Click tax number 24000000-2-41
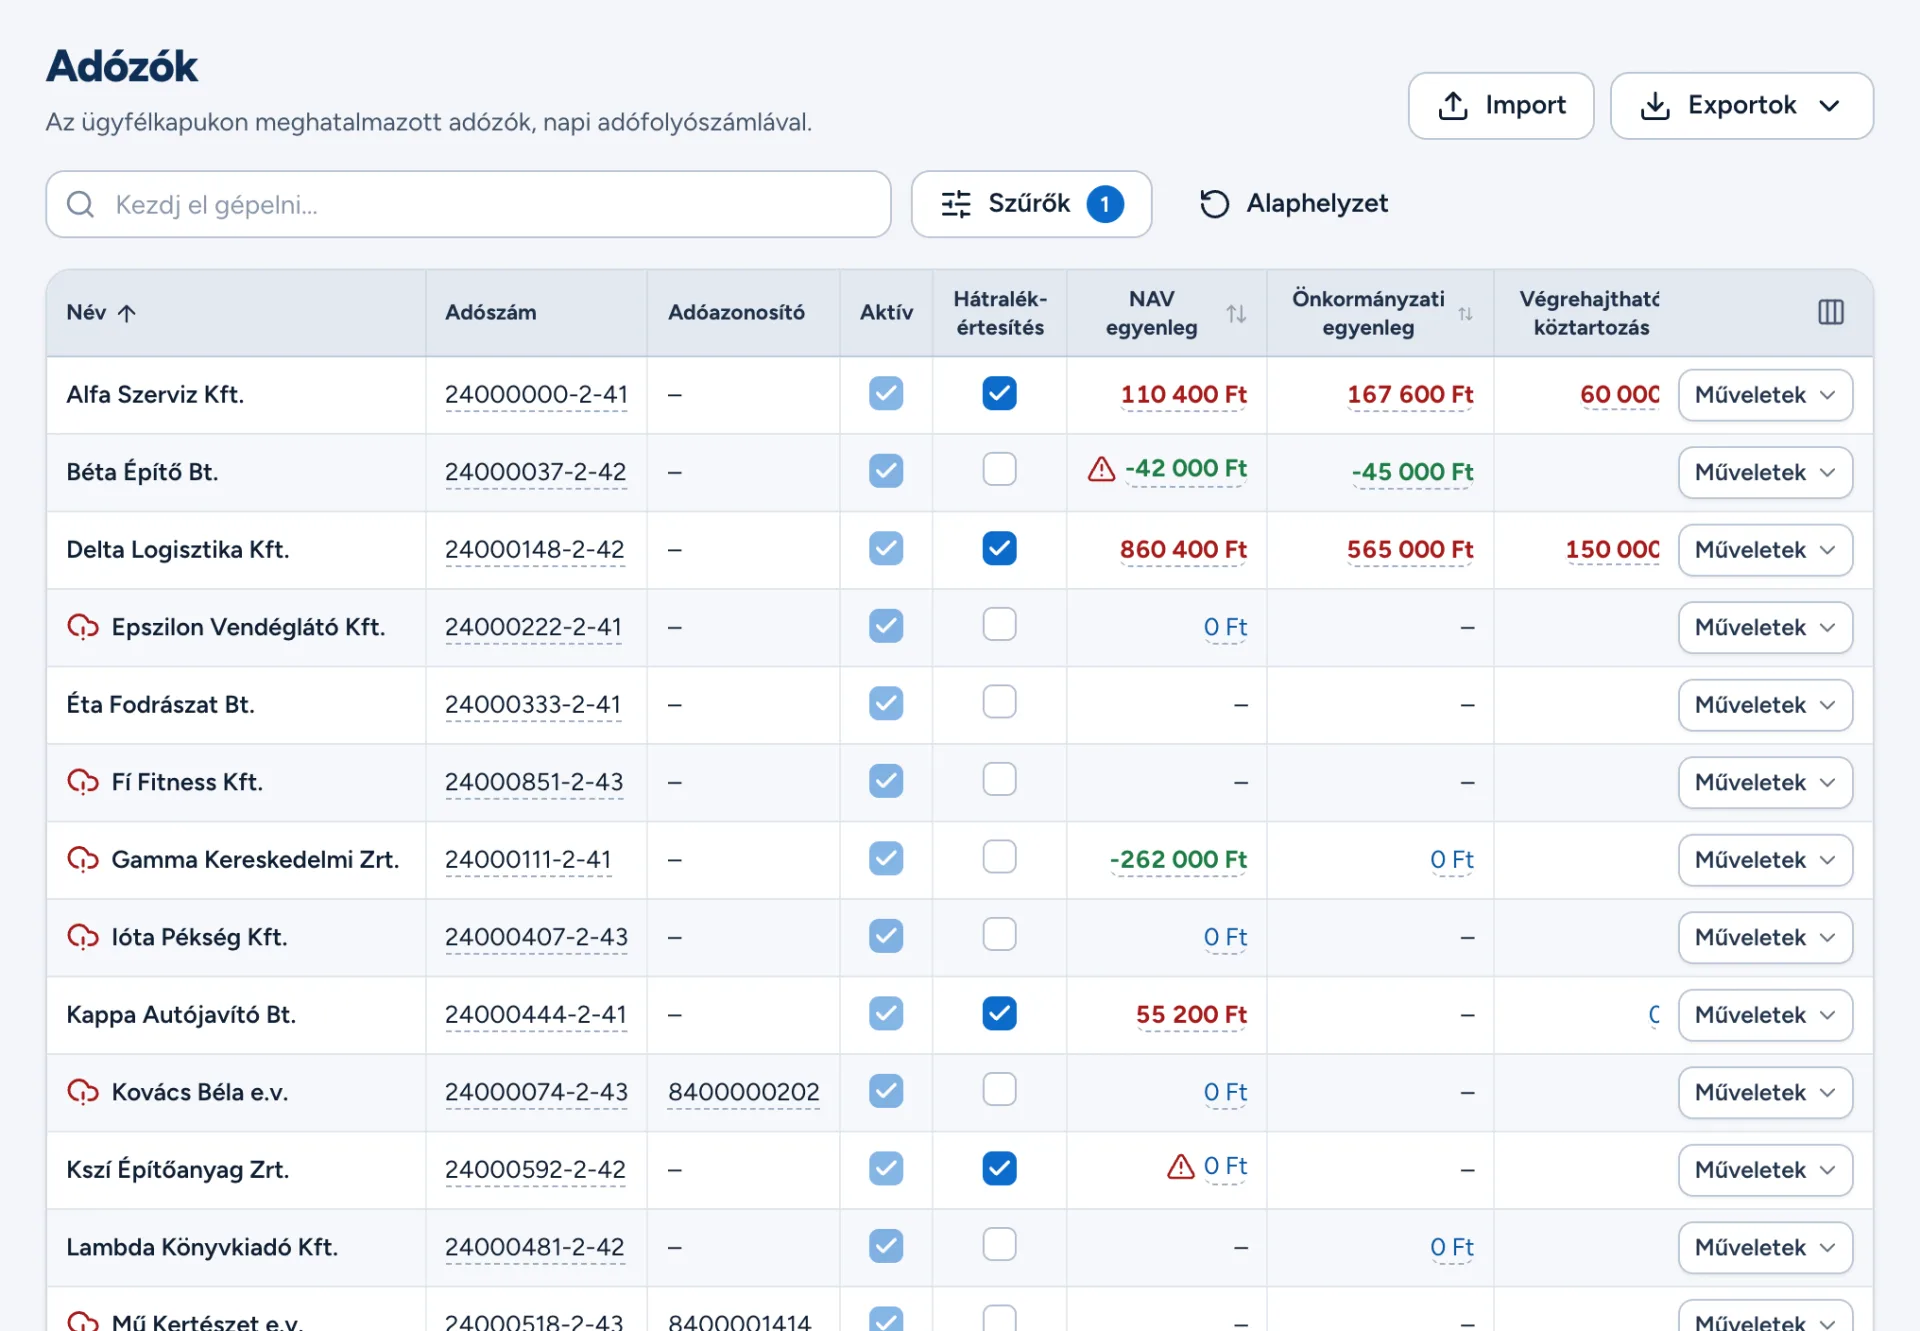1920x1331 pixels. [x=536, y=395]
